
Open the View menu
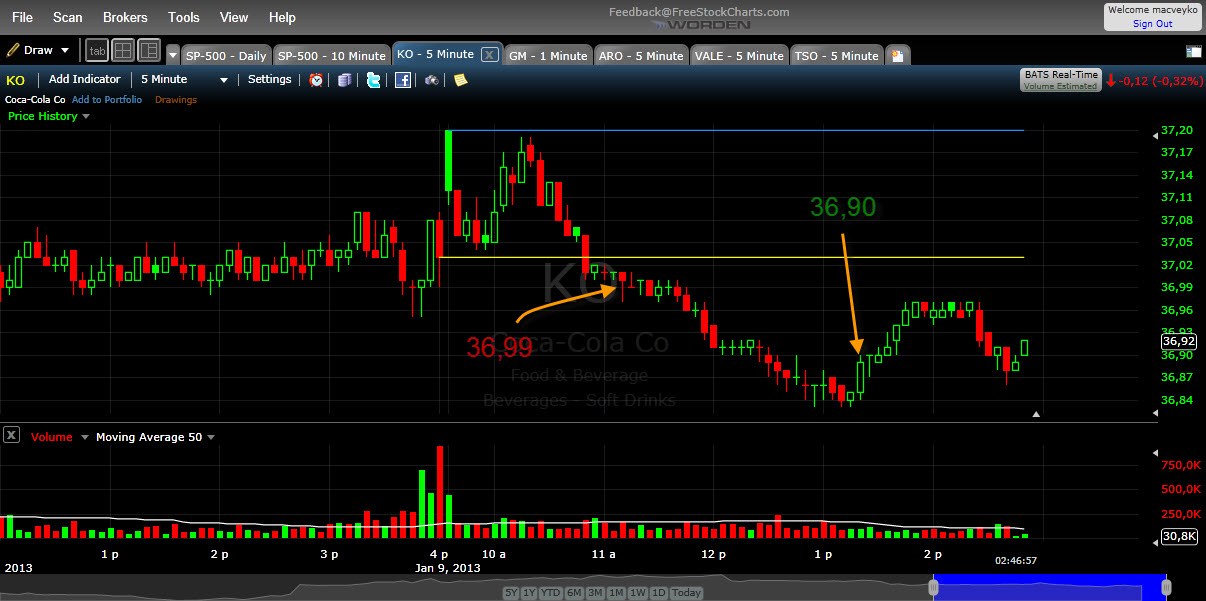pos(234,17)
